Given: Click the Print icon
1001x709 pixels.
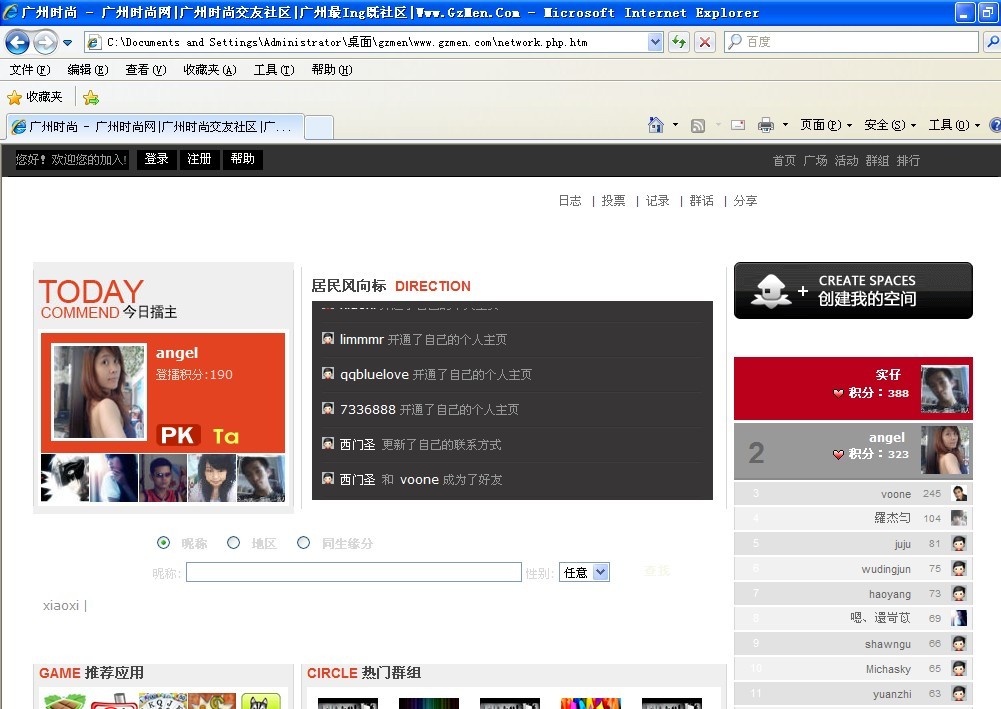Looking at the screenshot, I should tap(765, 125).
